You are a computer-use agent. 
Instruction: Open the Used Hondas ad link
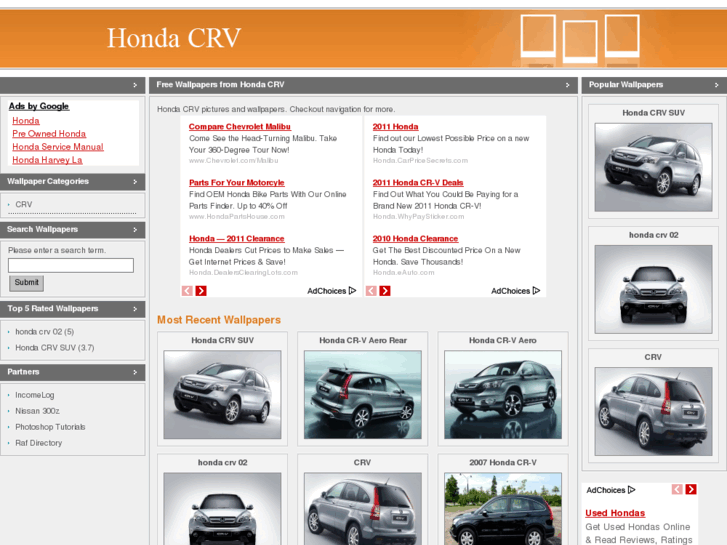pos(615,513)
